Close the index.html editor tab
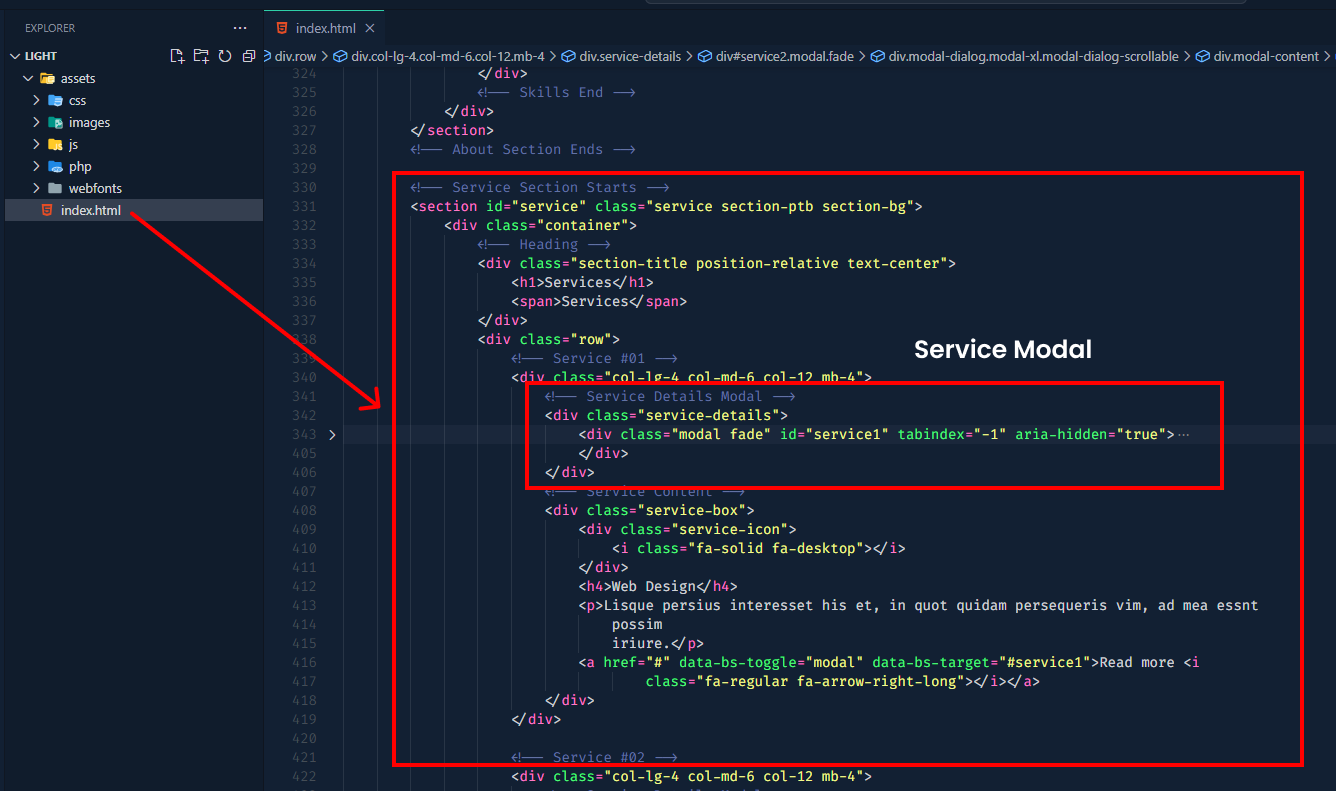 click(370, 28)
